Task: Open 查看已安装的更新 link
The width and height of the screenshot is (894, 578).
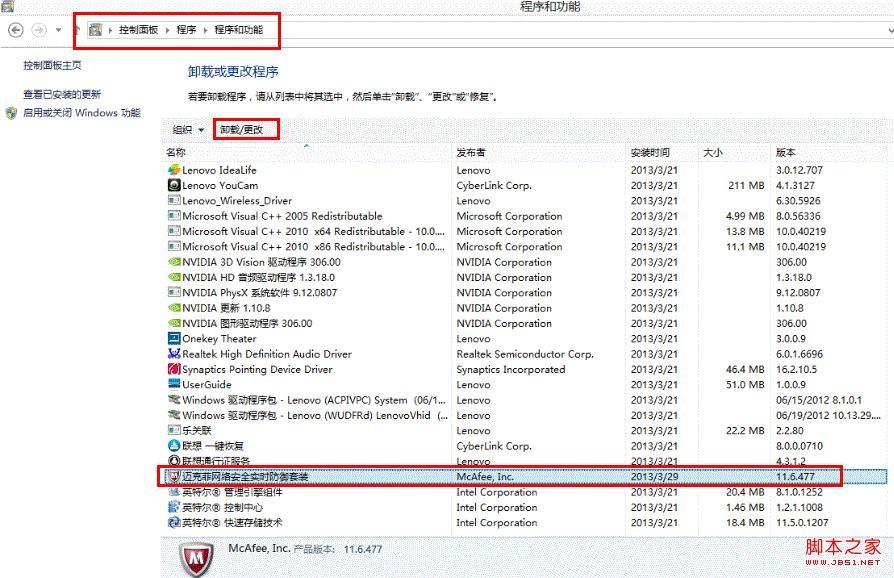Action: 62,94
